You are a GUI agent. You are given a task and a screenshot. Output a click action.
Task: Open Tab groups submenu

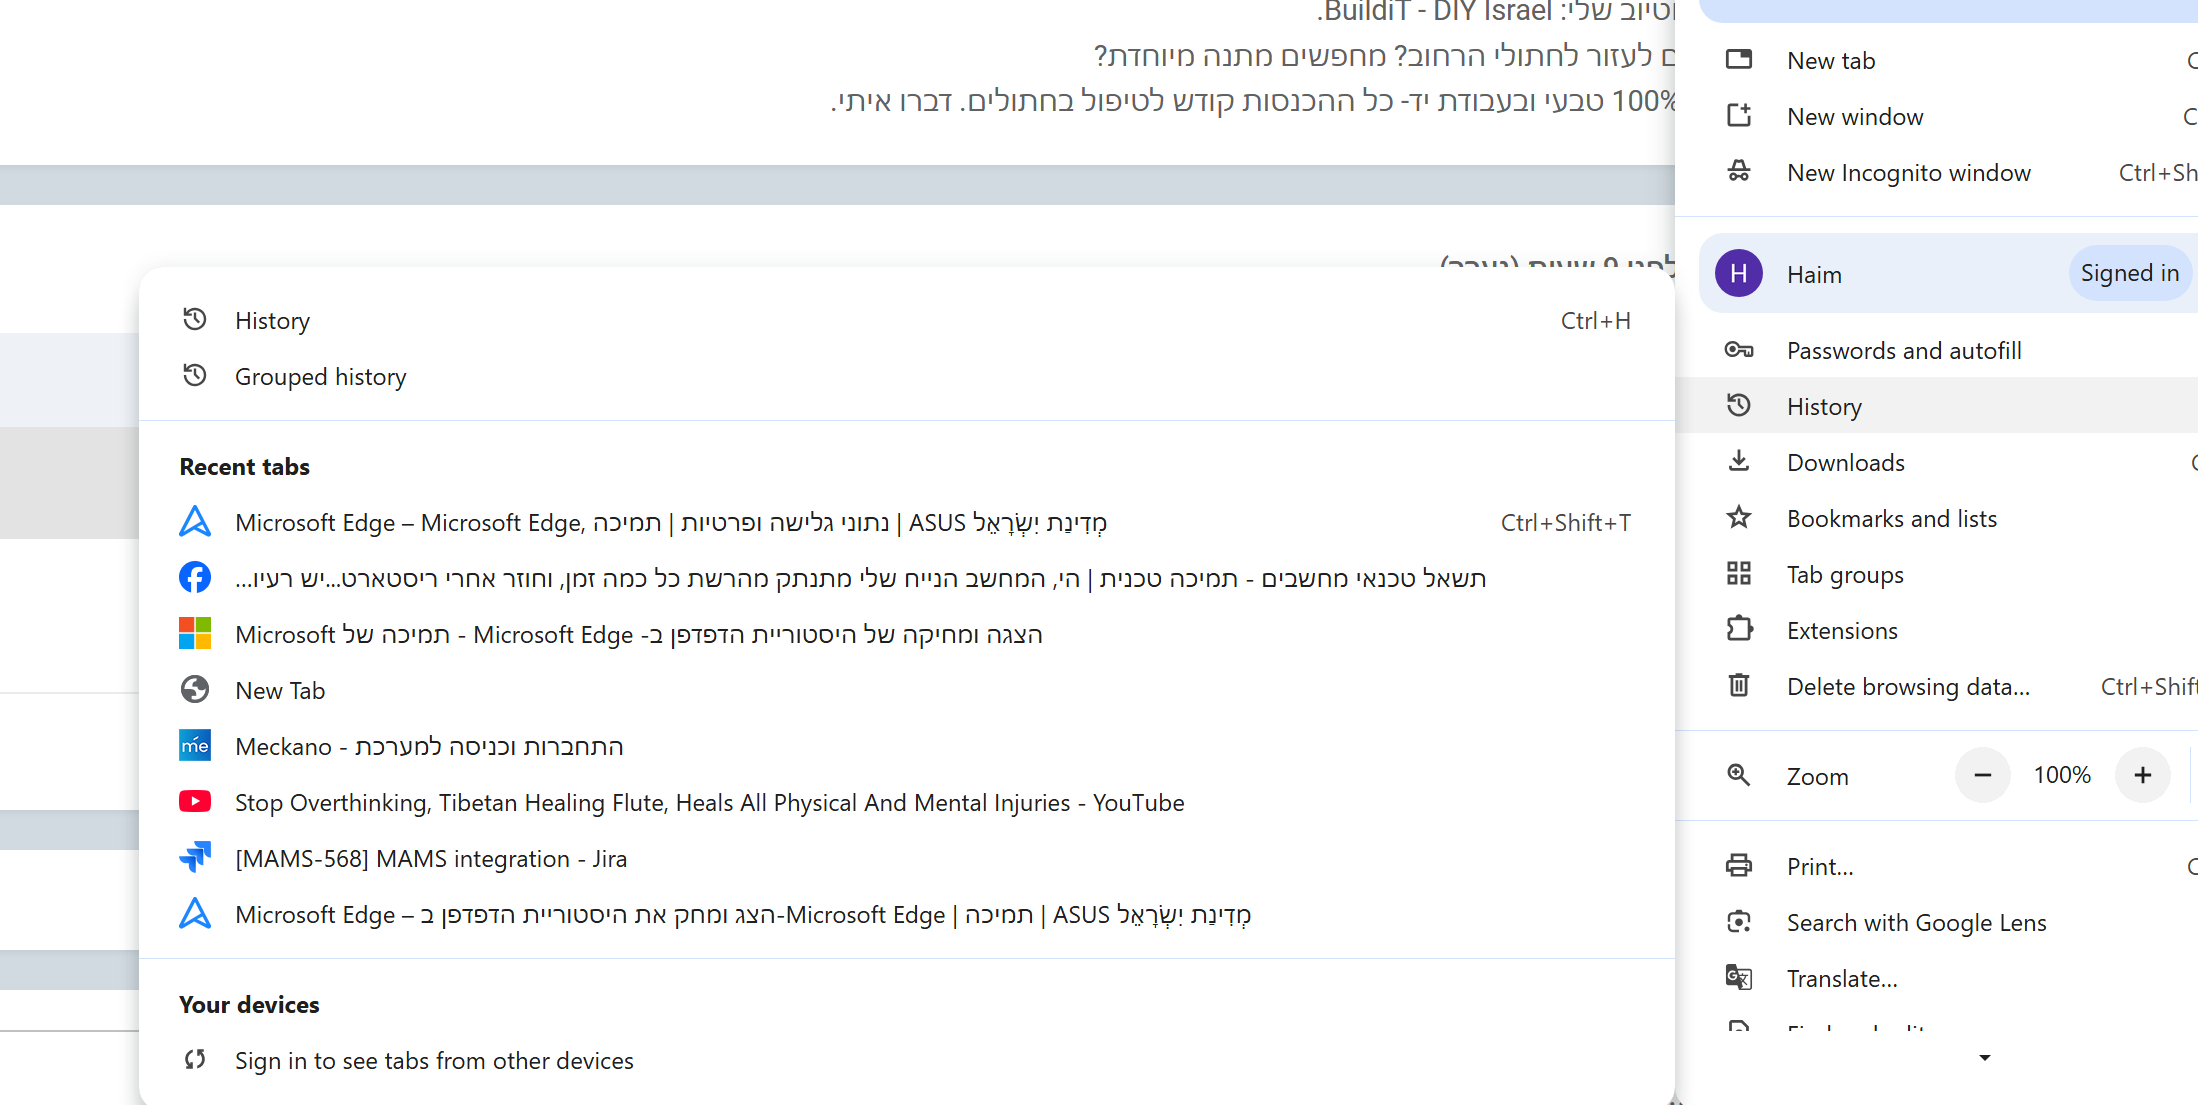tap(1937, 575)
